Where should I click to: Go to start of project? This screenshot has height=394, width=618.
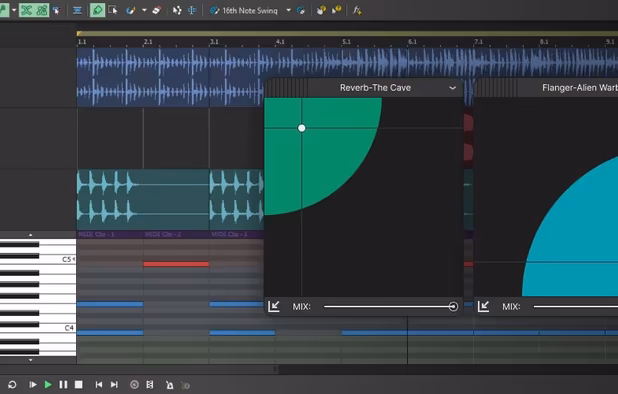pyautogui.click(x=99, y=385)
